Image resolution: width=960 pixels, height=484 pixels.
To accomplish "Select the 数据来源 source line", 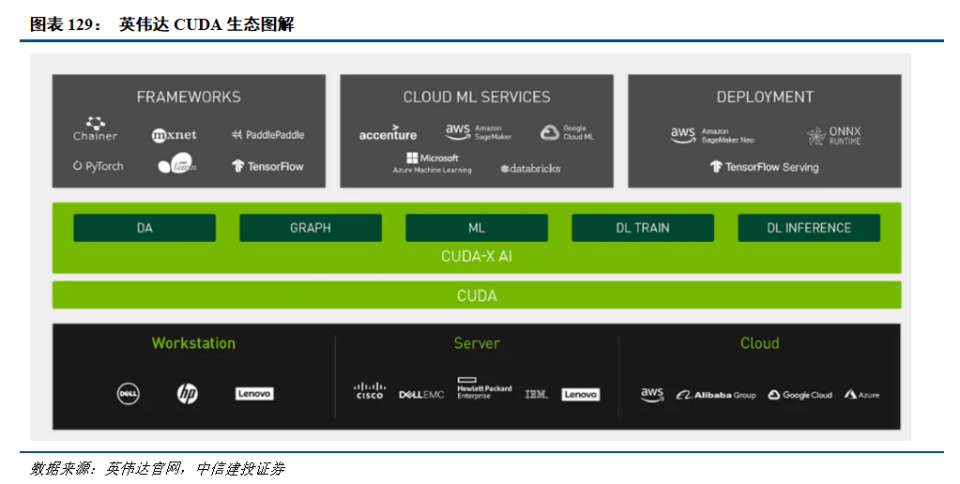I will (x=157, y=469).
